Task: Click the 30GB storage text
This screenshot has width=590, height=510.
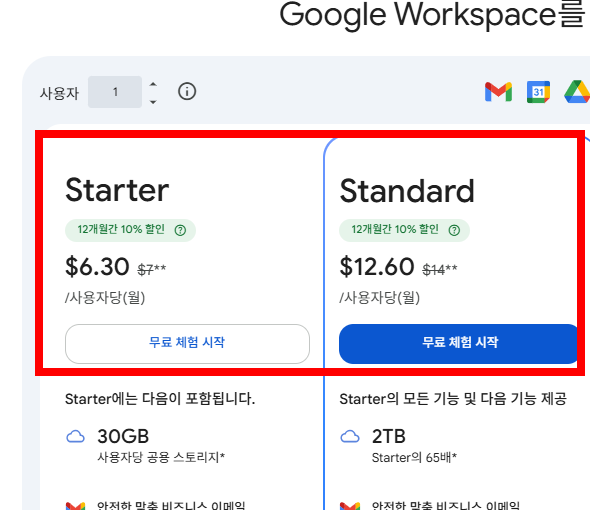Action: (x=123, y=436)
